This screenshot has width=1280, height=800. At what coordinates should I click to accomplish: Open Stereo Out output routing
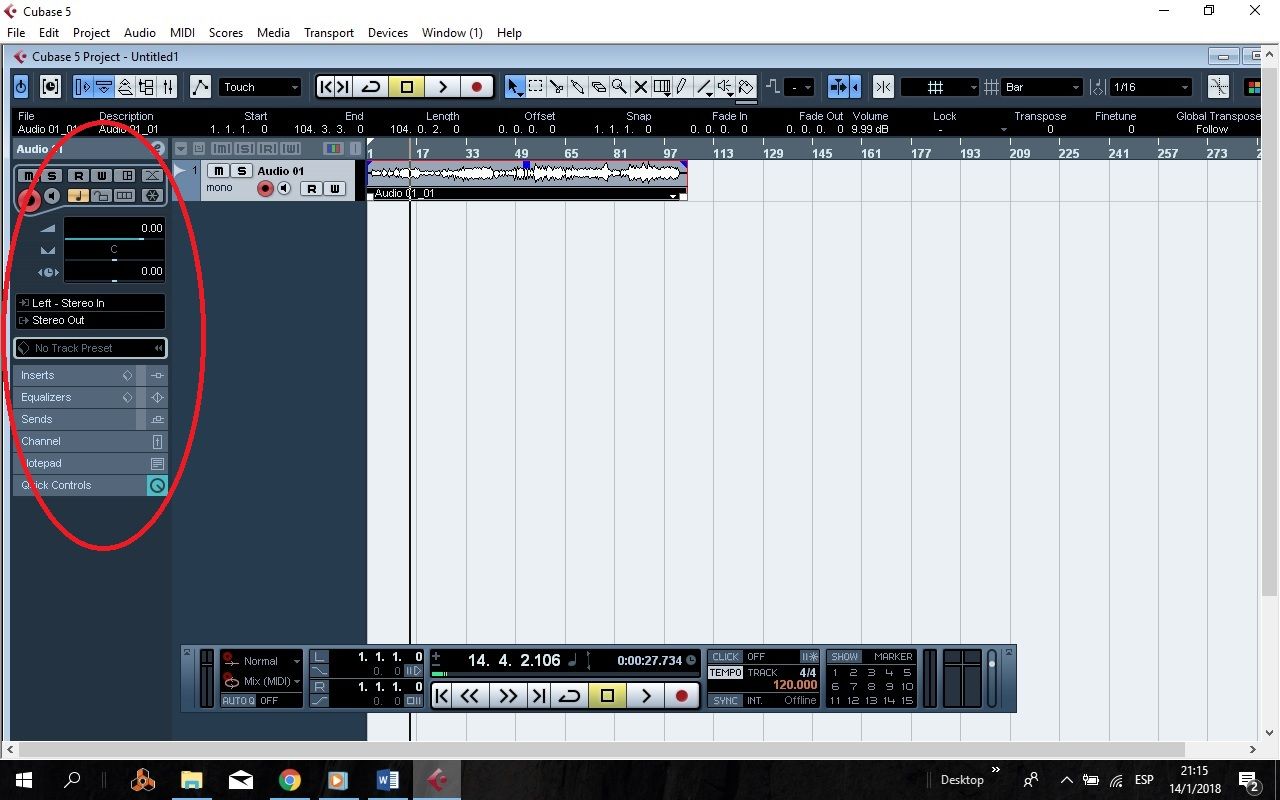point(90,320)
